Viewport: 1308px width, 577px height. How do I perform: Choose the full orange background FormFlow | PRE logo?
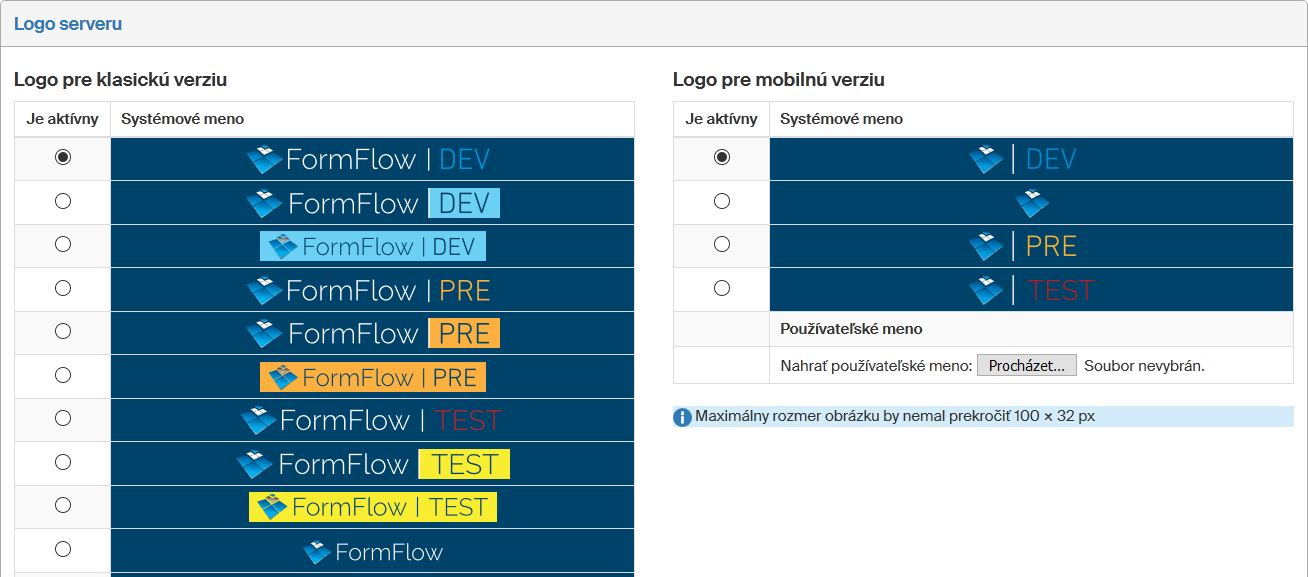63,375
